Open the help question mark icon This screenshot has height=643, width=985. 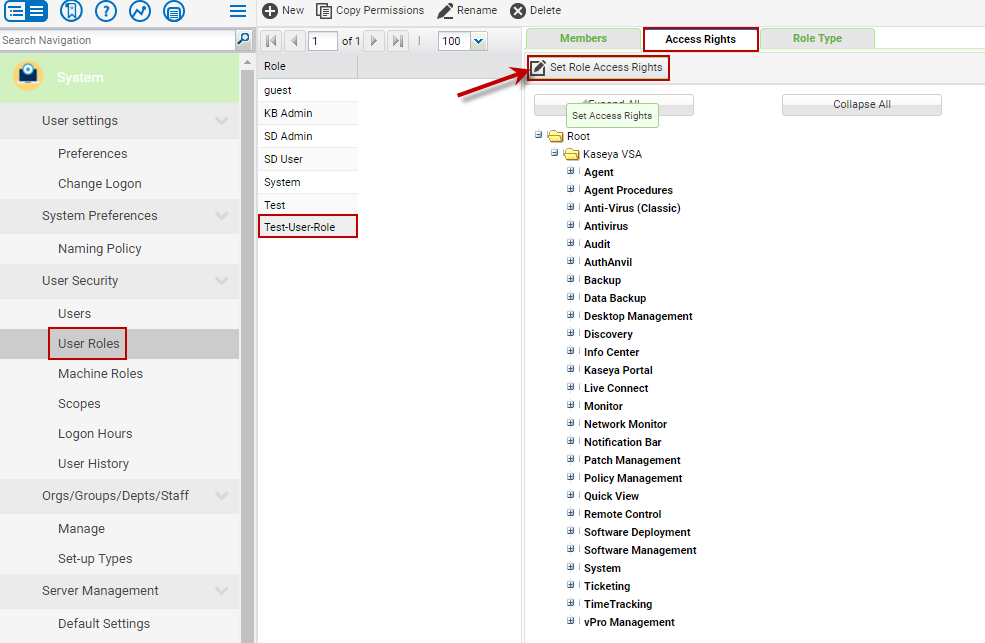coord(106,11)
